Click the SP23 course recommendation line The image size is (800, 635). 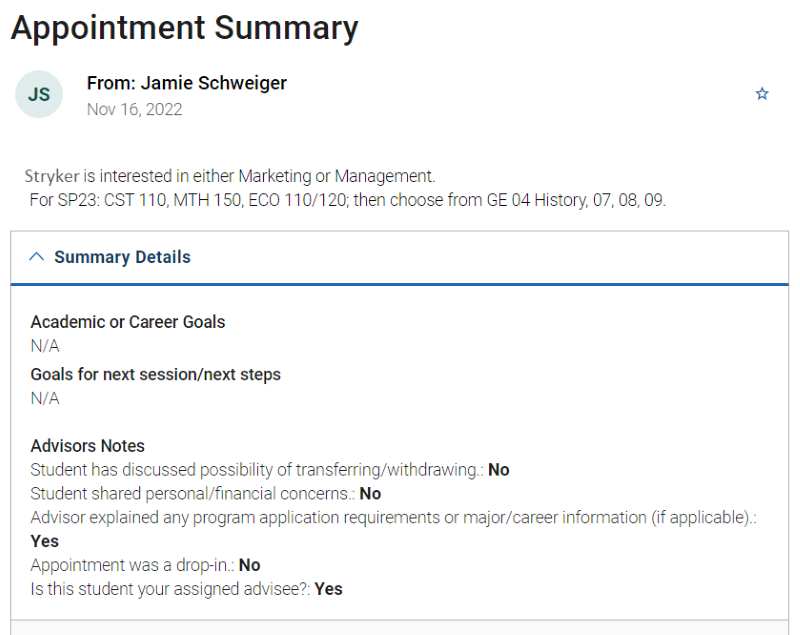pyautogui.click(x=348, y=200)
